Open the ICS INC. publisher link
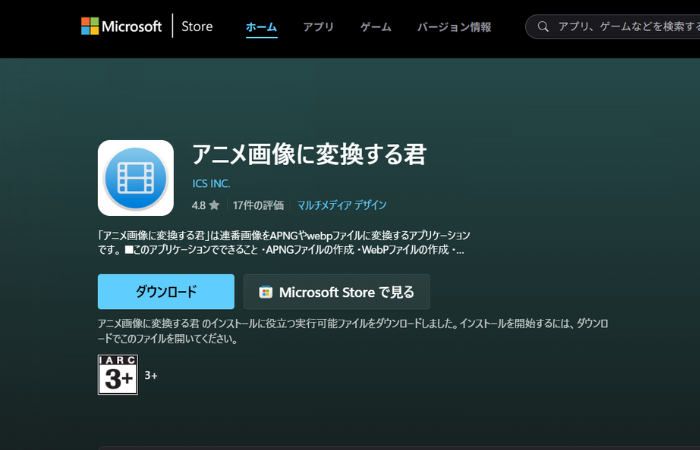This screenshot has height=450, width=700. (x=211, y=183)
